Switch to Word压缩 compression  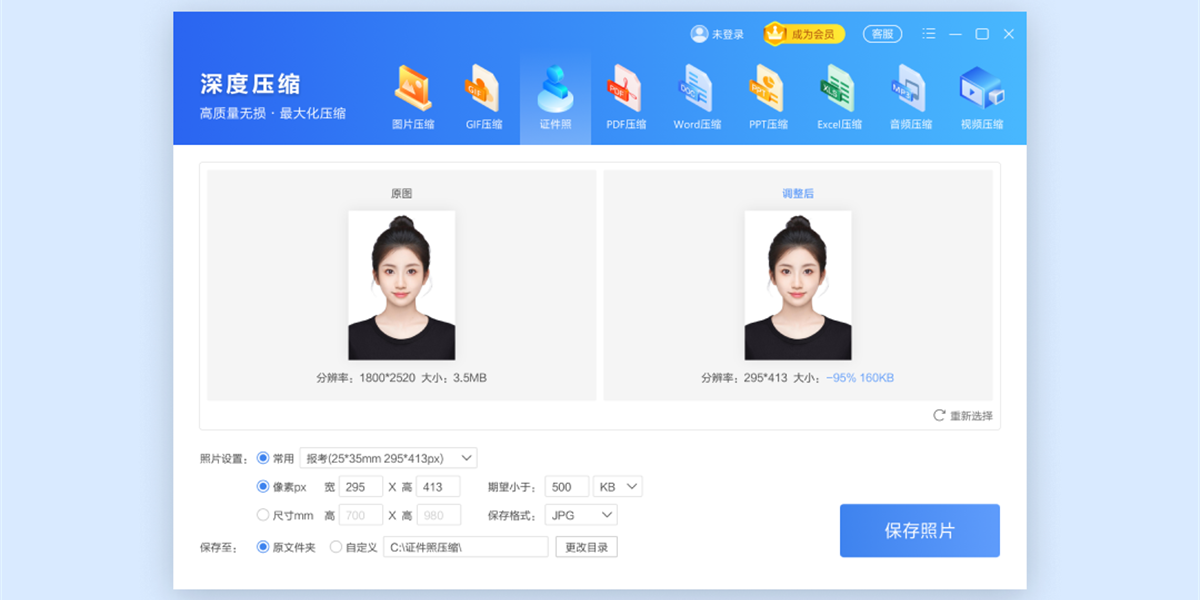[x=697, y=98]
